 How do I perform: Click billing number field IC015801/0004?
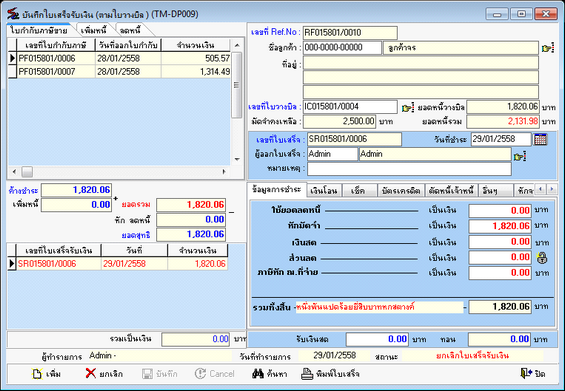pos(350,107)
